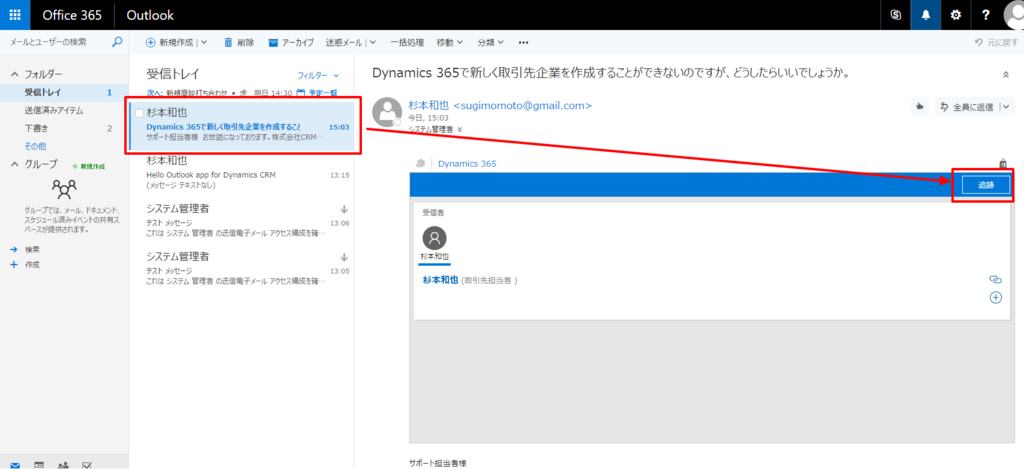This screenshot has width=1024, height=469.
Task: Click the Dynamics 365 add-in link
Action: click(468, 163)
